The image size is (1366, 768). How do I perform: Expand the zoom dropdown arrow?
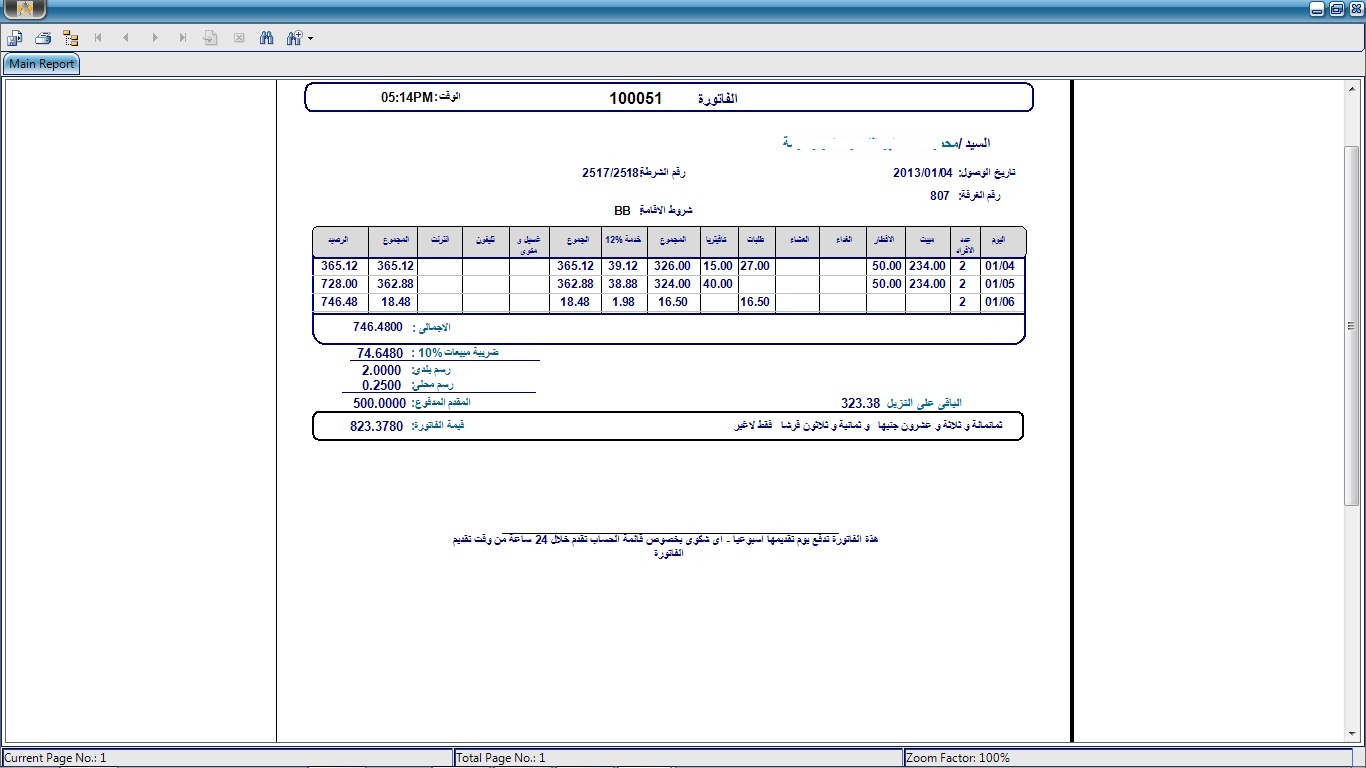click(x=311, y=39)
